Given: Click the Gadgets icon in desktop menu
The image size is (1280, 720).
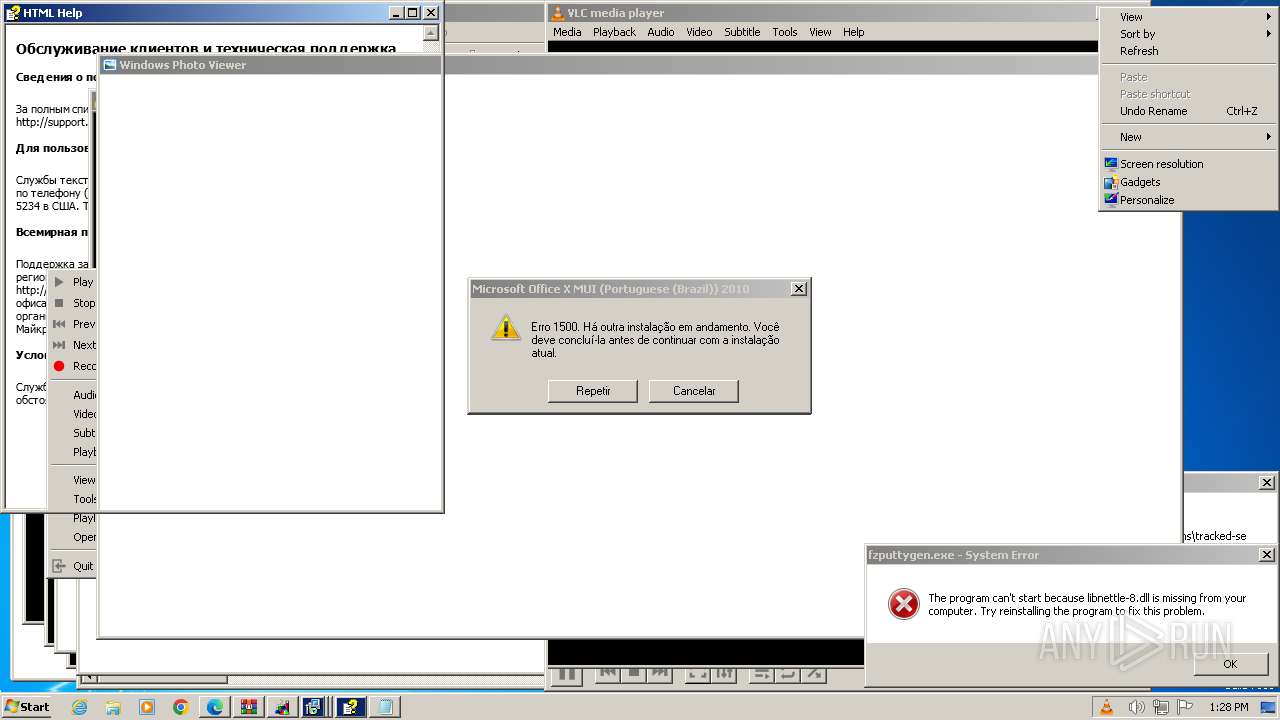Looking at the screenshot, I should click(1110, 182).
